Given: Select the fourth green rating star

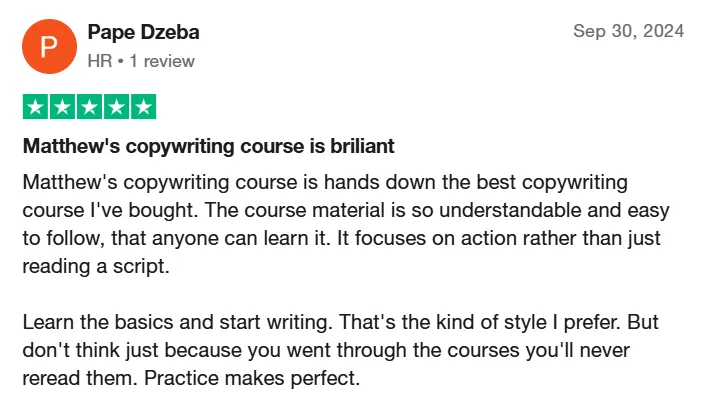Looking at the screenshot, I should [x=117, y=107].
